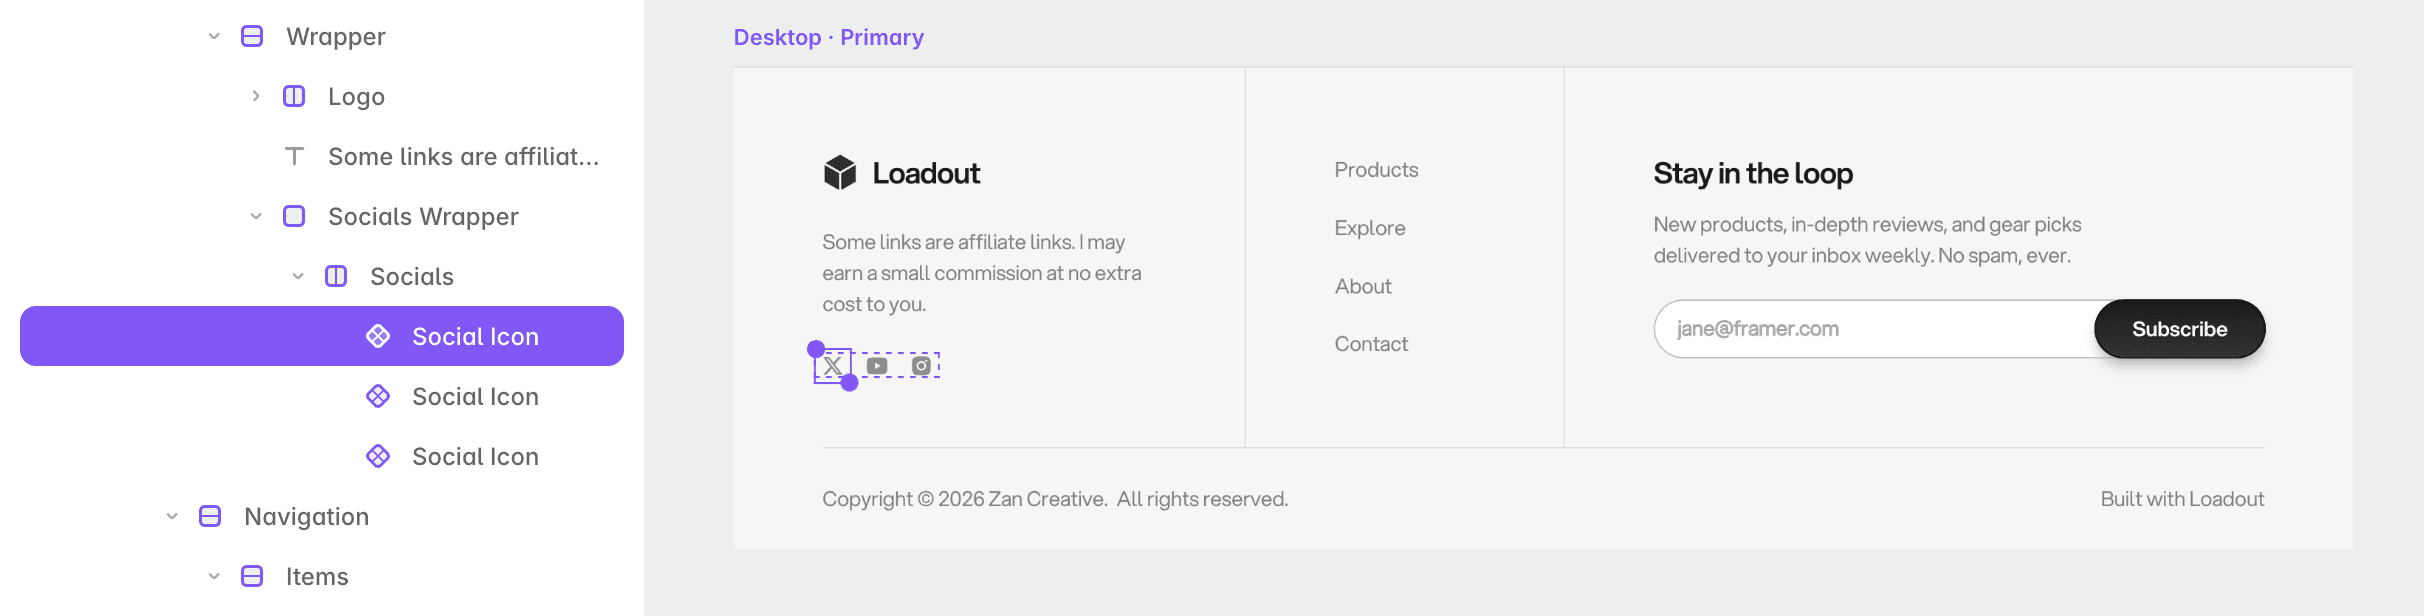Click the Desktop · Primary breakpoint label

(x=829, y=37)
